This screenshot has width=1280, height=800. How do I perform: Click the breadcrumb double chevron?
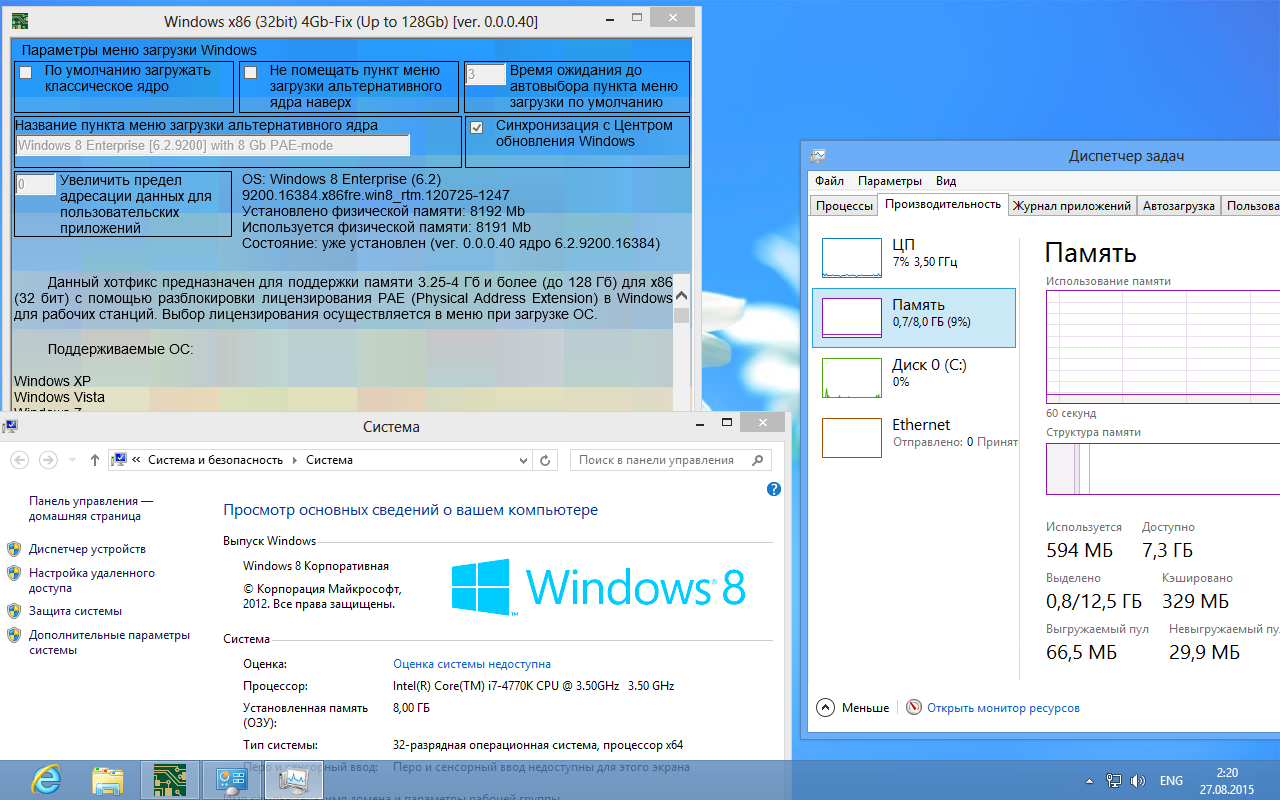[136, 460]
